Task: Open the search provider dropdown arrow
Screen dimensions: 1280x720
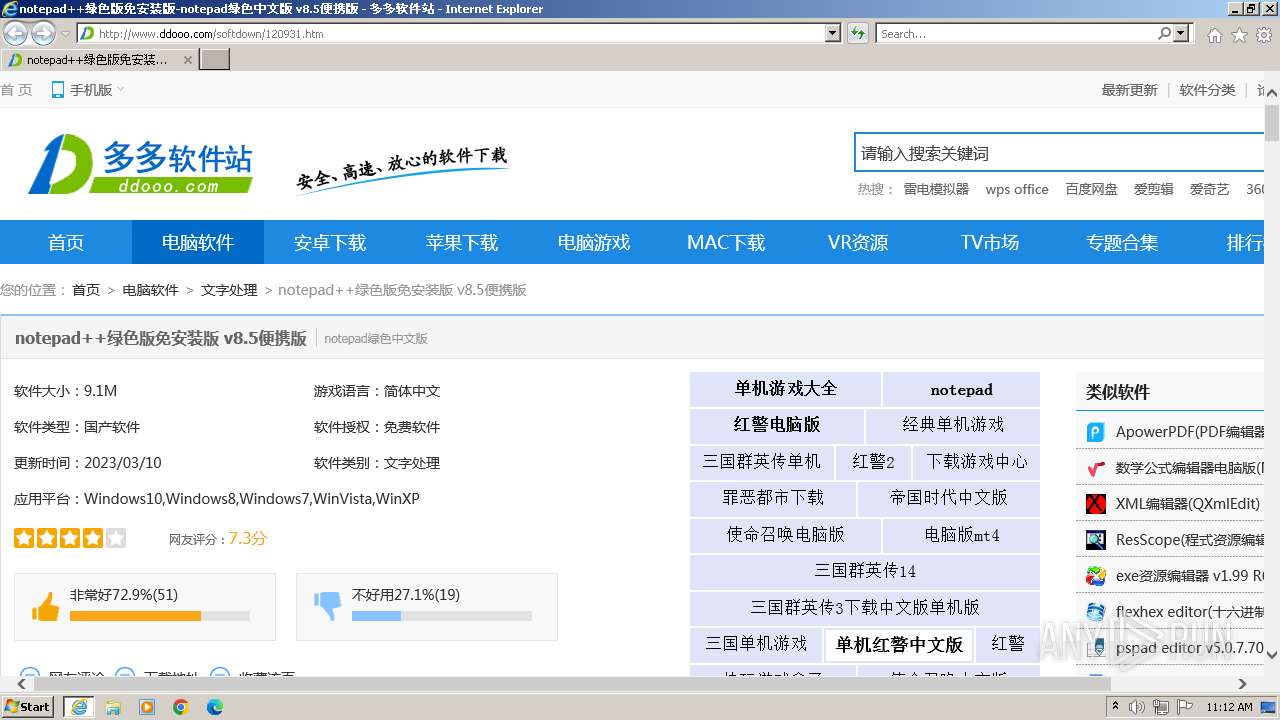Action: point(1182,33)
